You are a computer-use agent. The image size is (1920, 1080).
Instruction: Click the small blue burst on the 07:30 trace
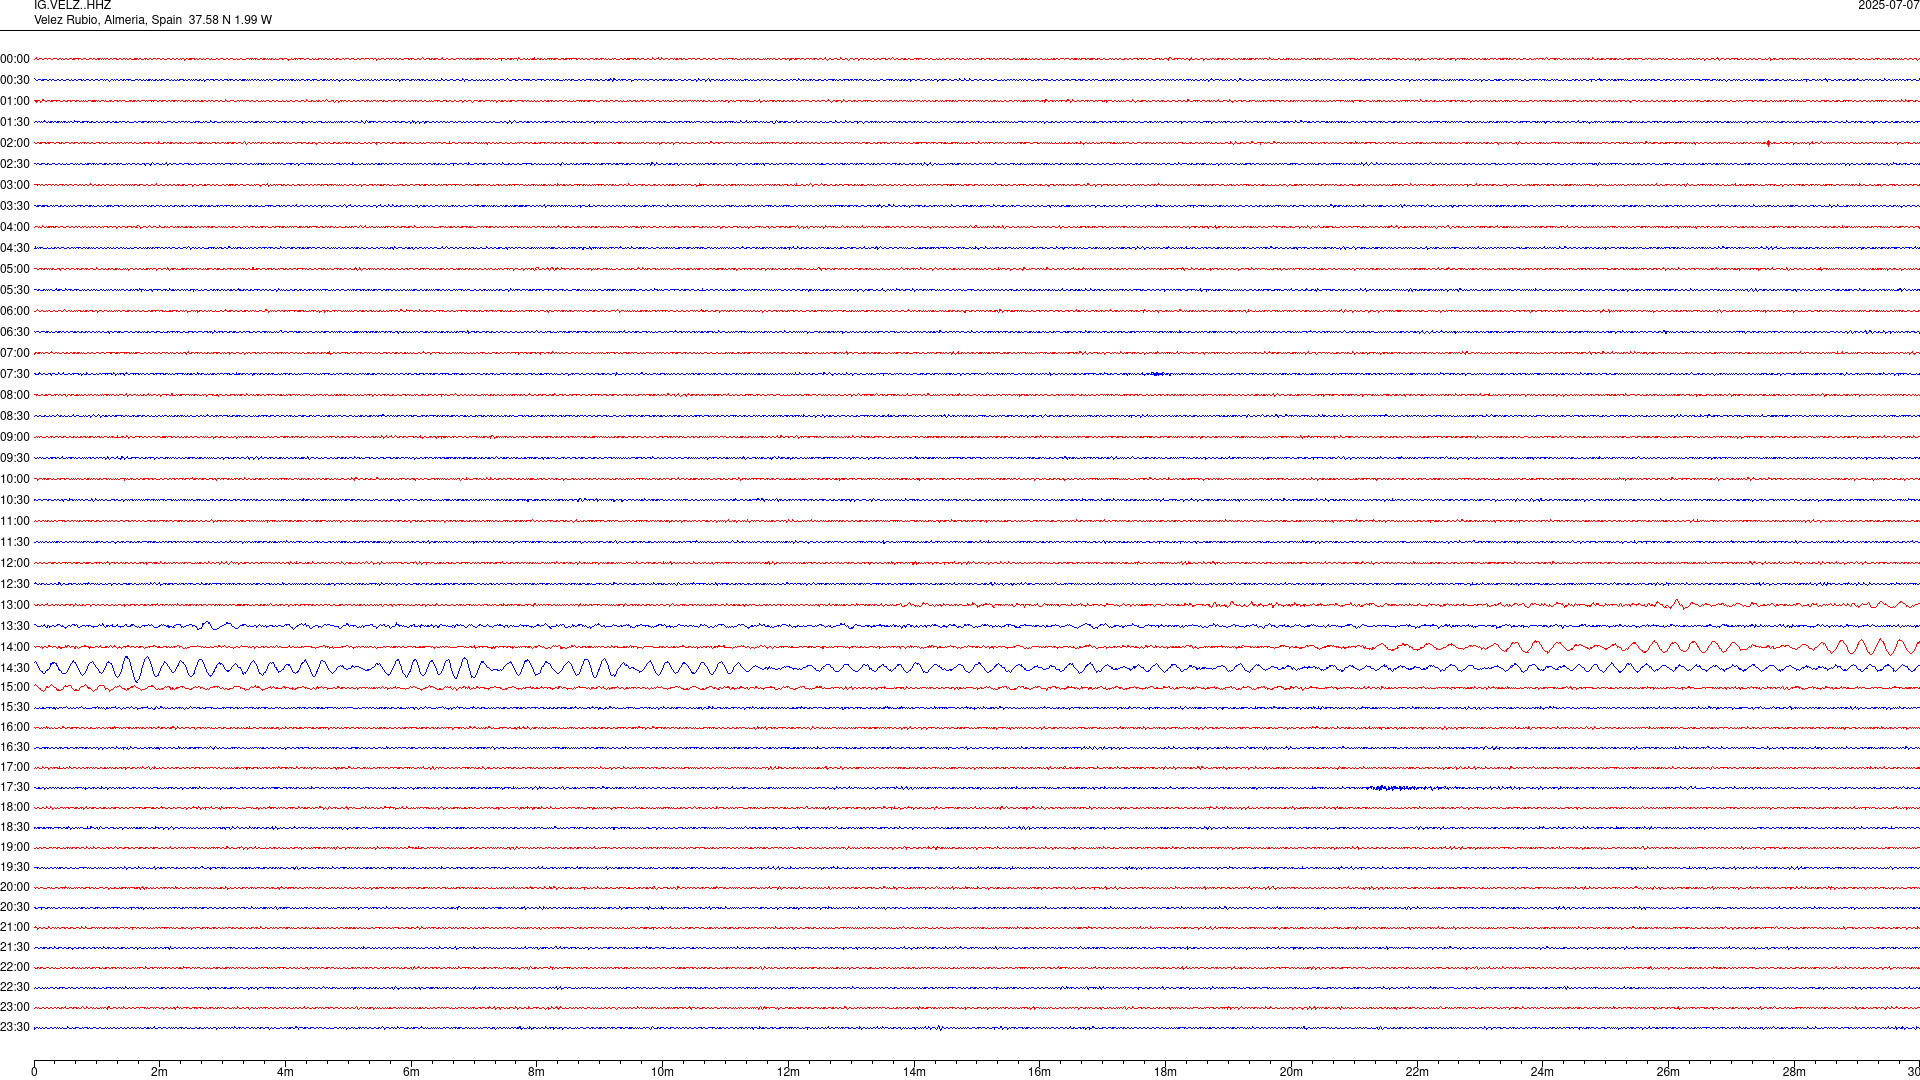click(x=1157, y=374)
